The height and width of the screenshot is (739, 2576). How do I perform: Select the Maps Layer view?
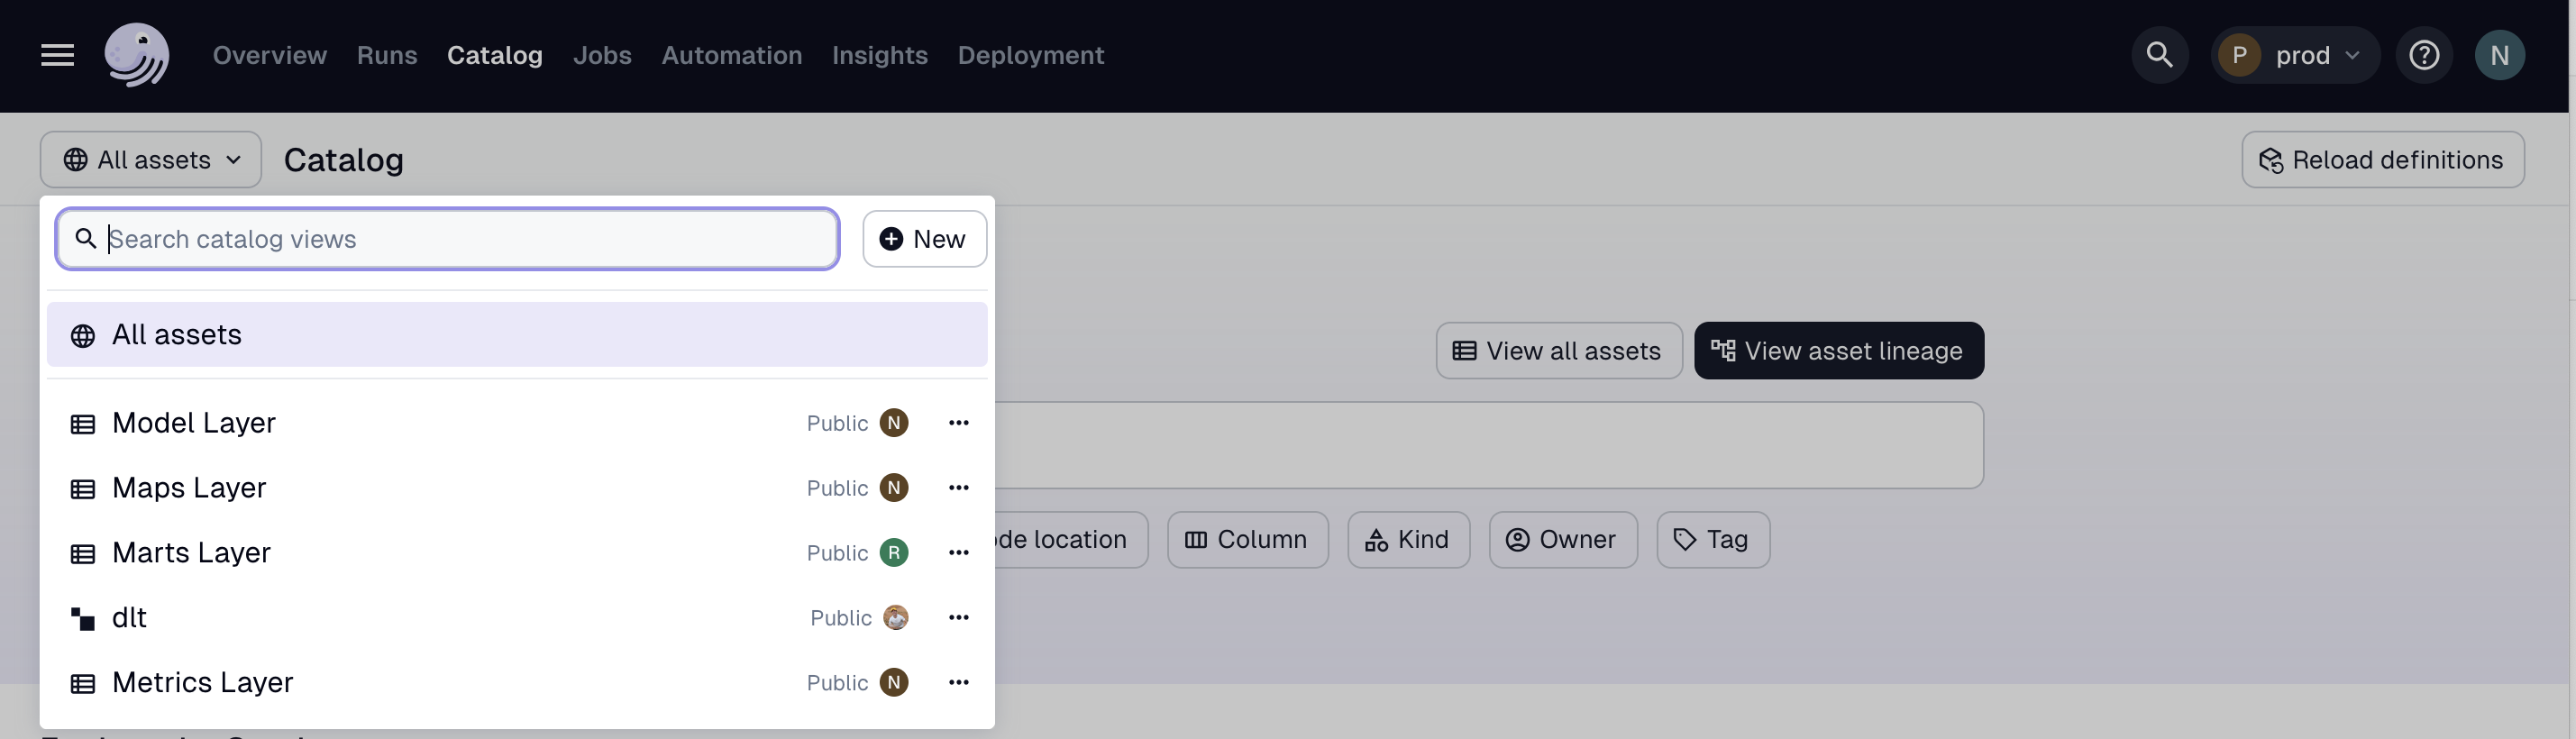coord(517,488)
